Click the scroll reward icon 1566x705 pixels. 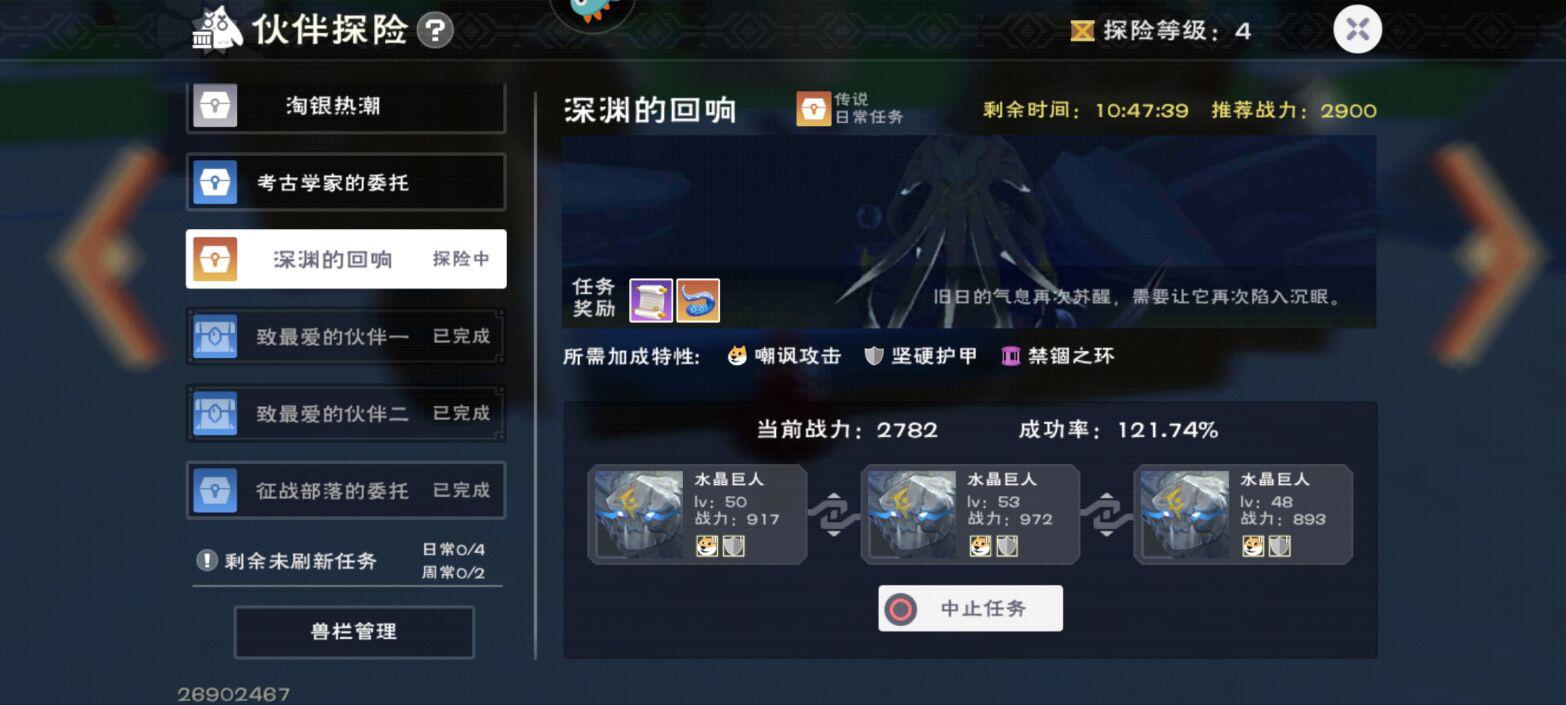pos(651,300)
